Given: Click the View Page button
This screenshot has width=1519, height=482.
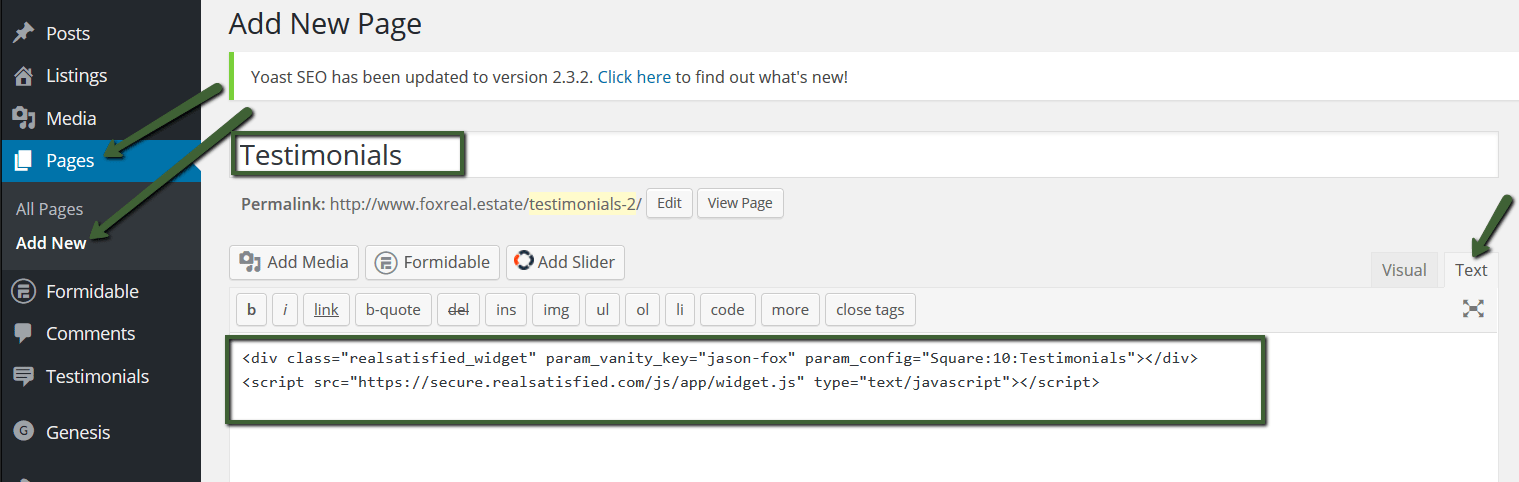Looking at the screenshot, I should pos(740,203).
